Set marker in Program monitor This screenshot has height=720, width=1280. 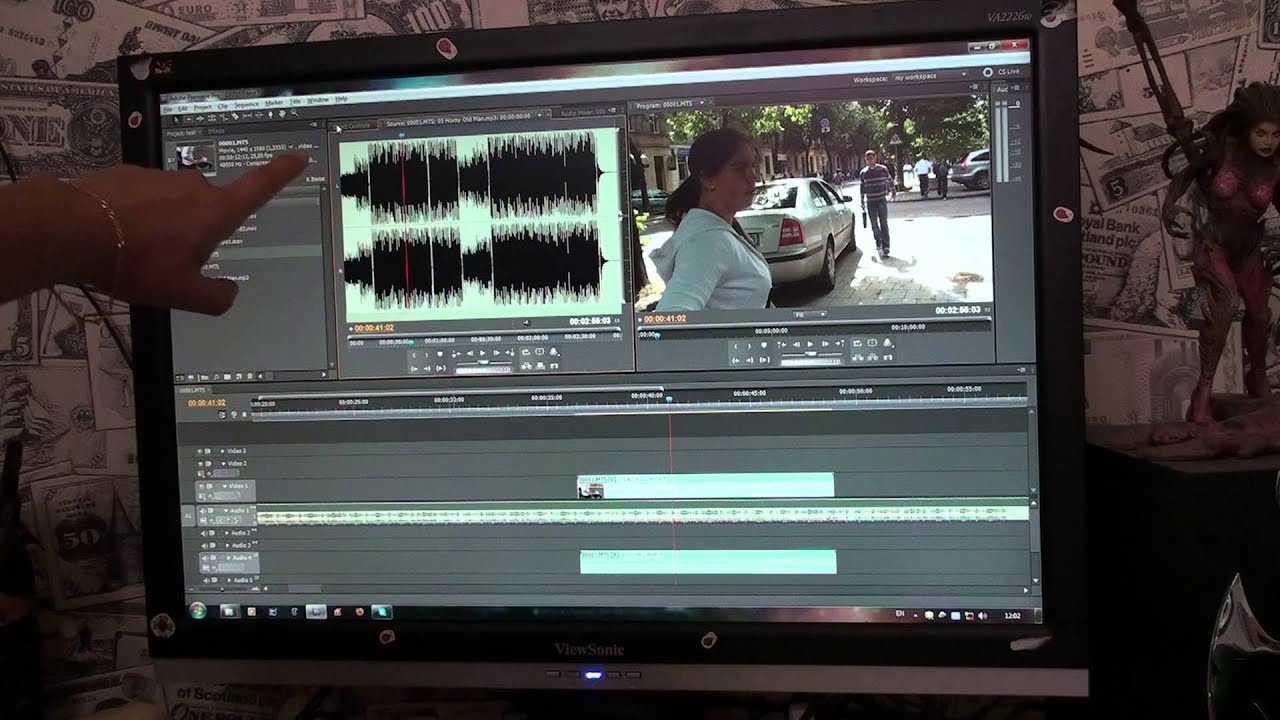pyautogui.click(x=764, y=344)
